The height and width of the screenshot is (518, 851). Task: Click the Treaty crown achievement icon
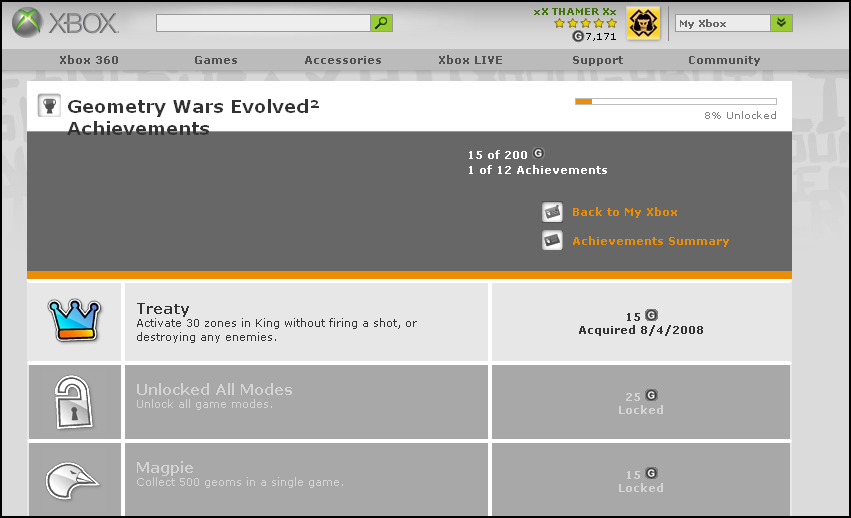coord(74,320)
